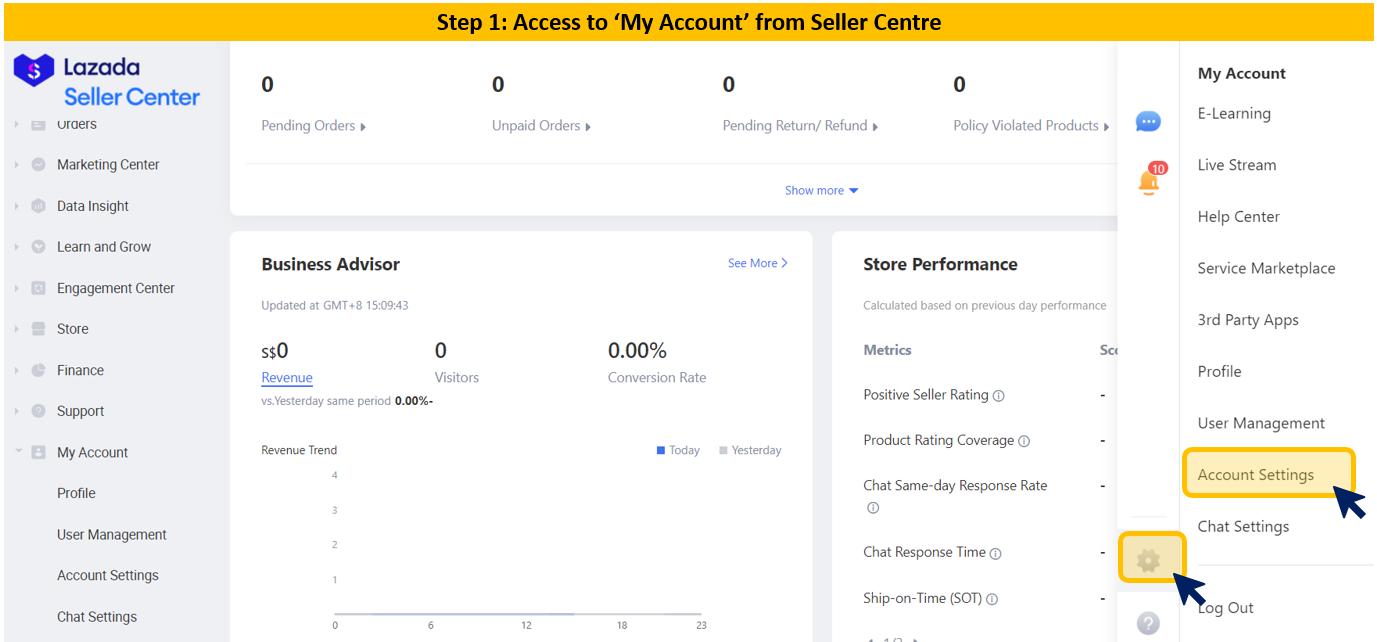Screen dimensions: 1377x642
Task: Expand dashboard with Show more
Action: point(821,190)
